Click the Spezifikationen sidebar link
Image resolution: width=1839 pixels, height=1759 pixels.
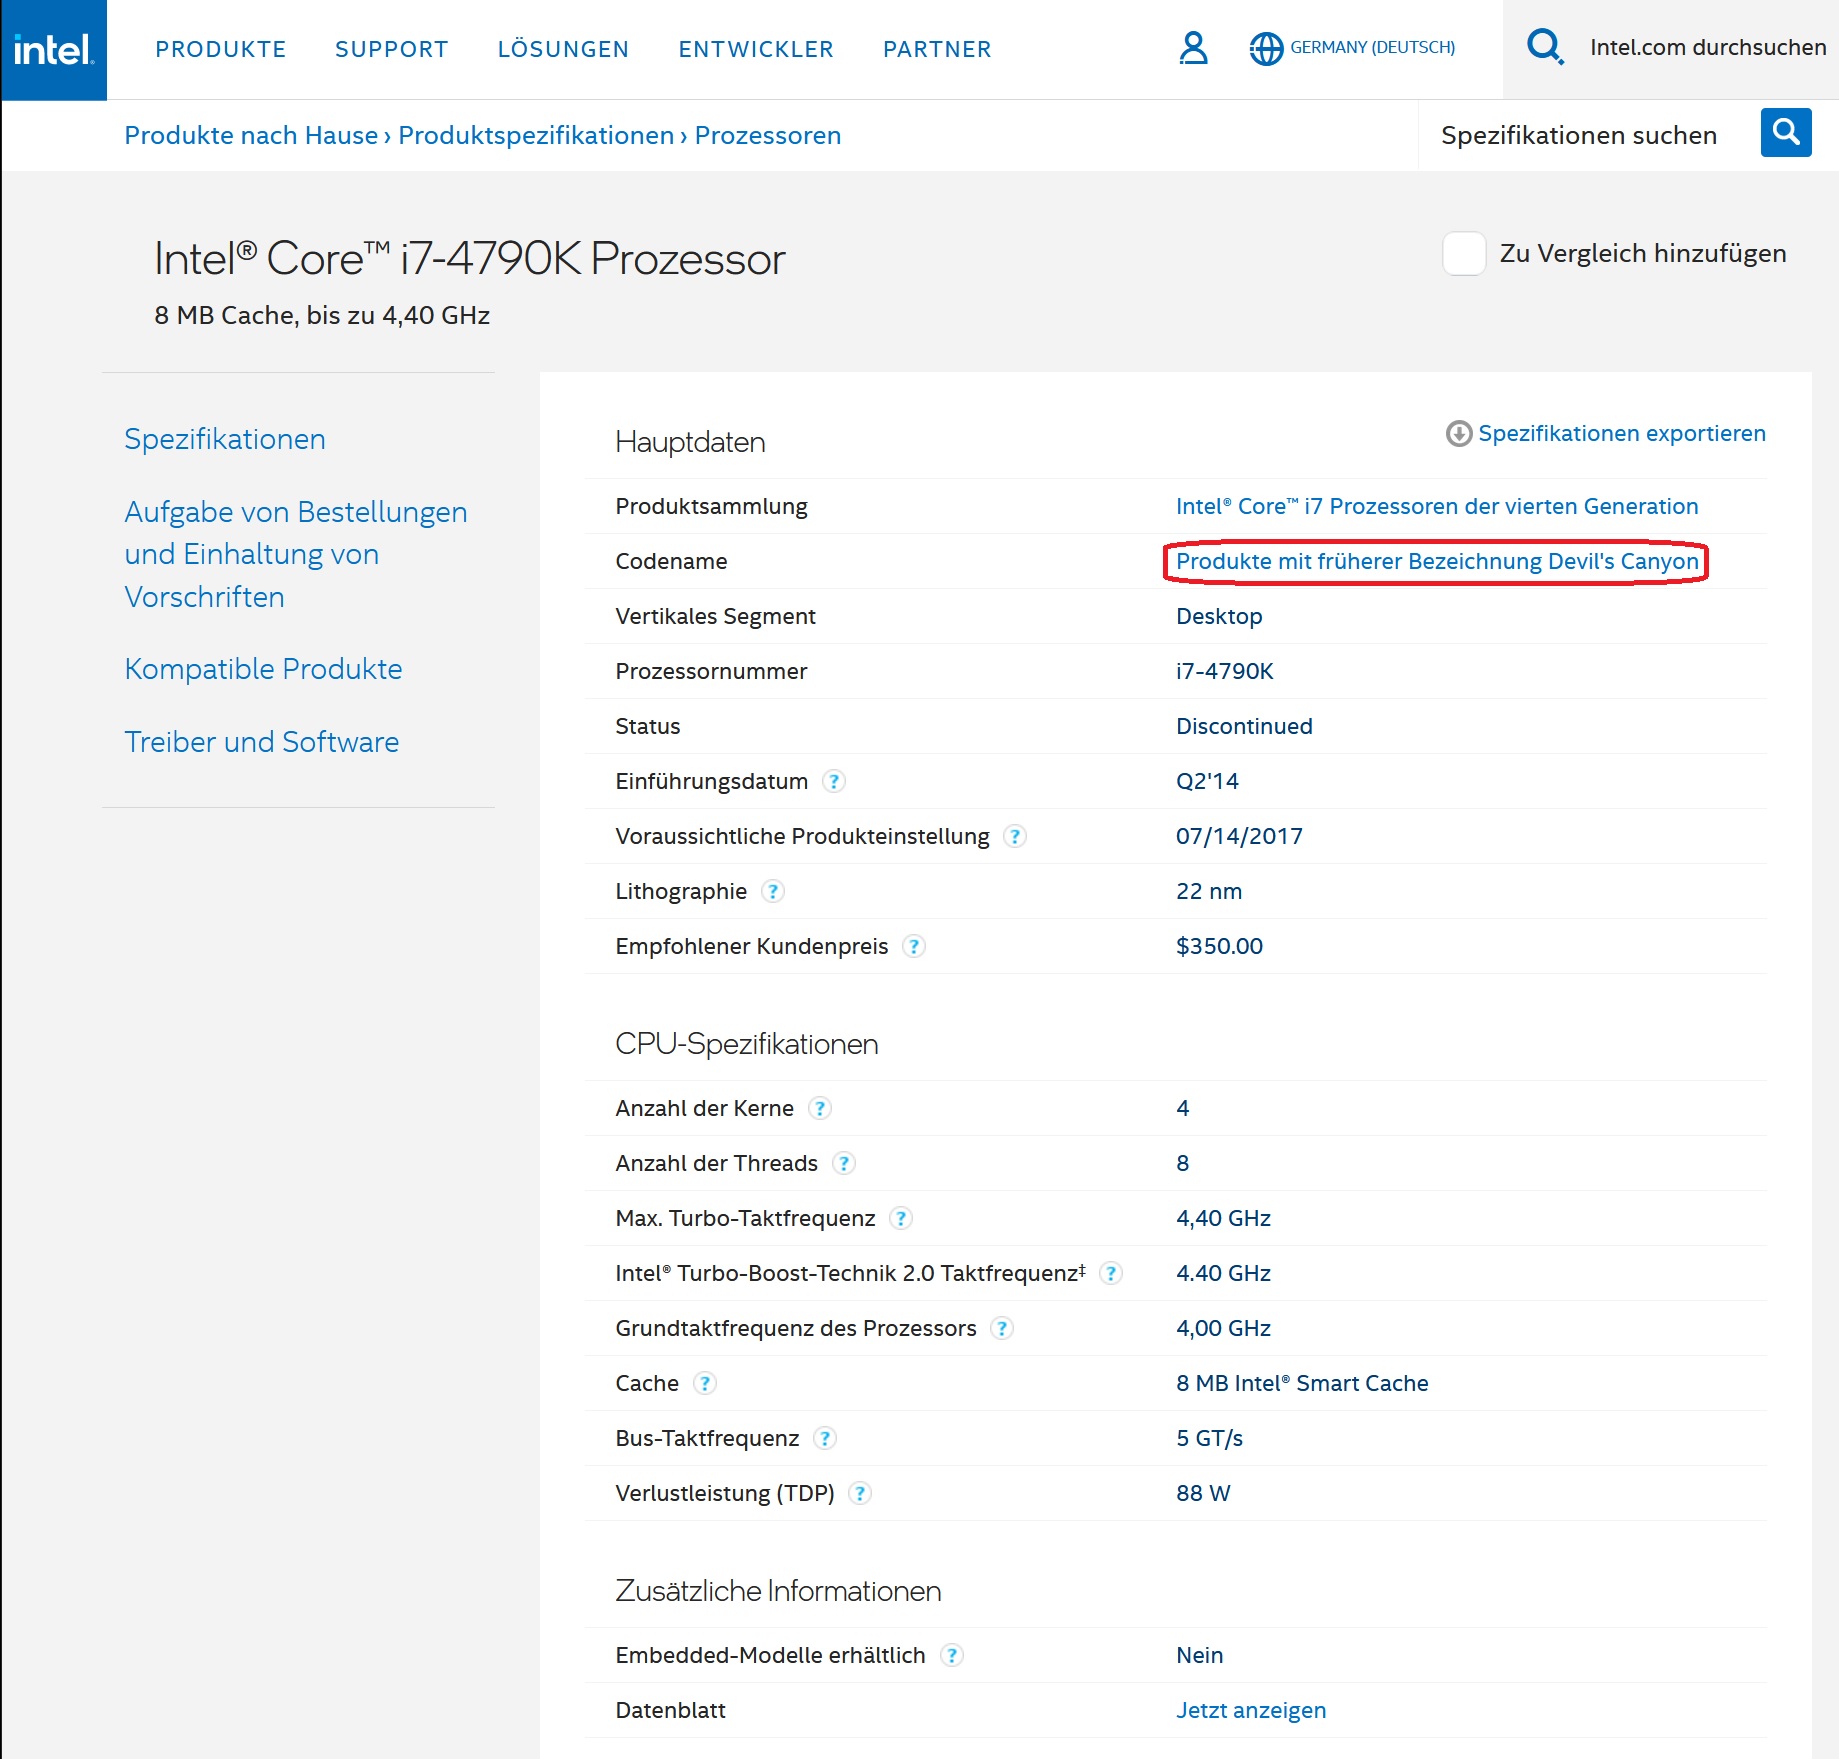(x=225, y=439)
